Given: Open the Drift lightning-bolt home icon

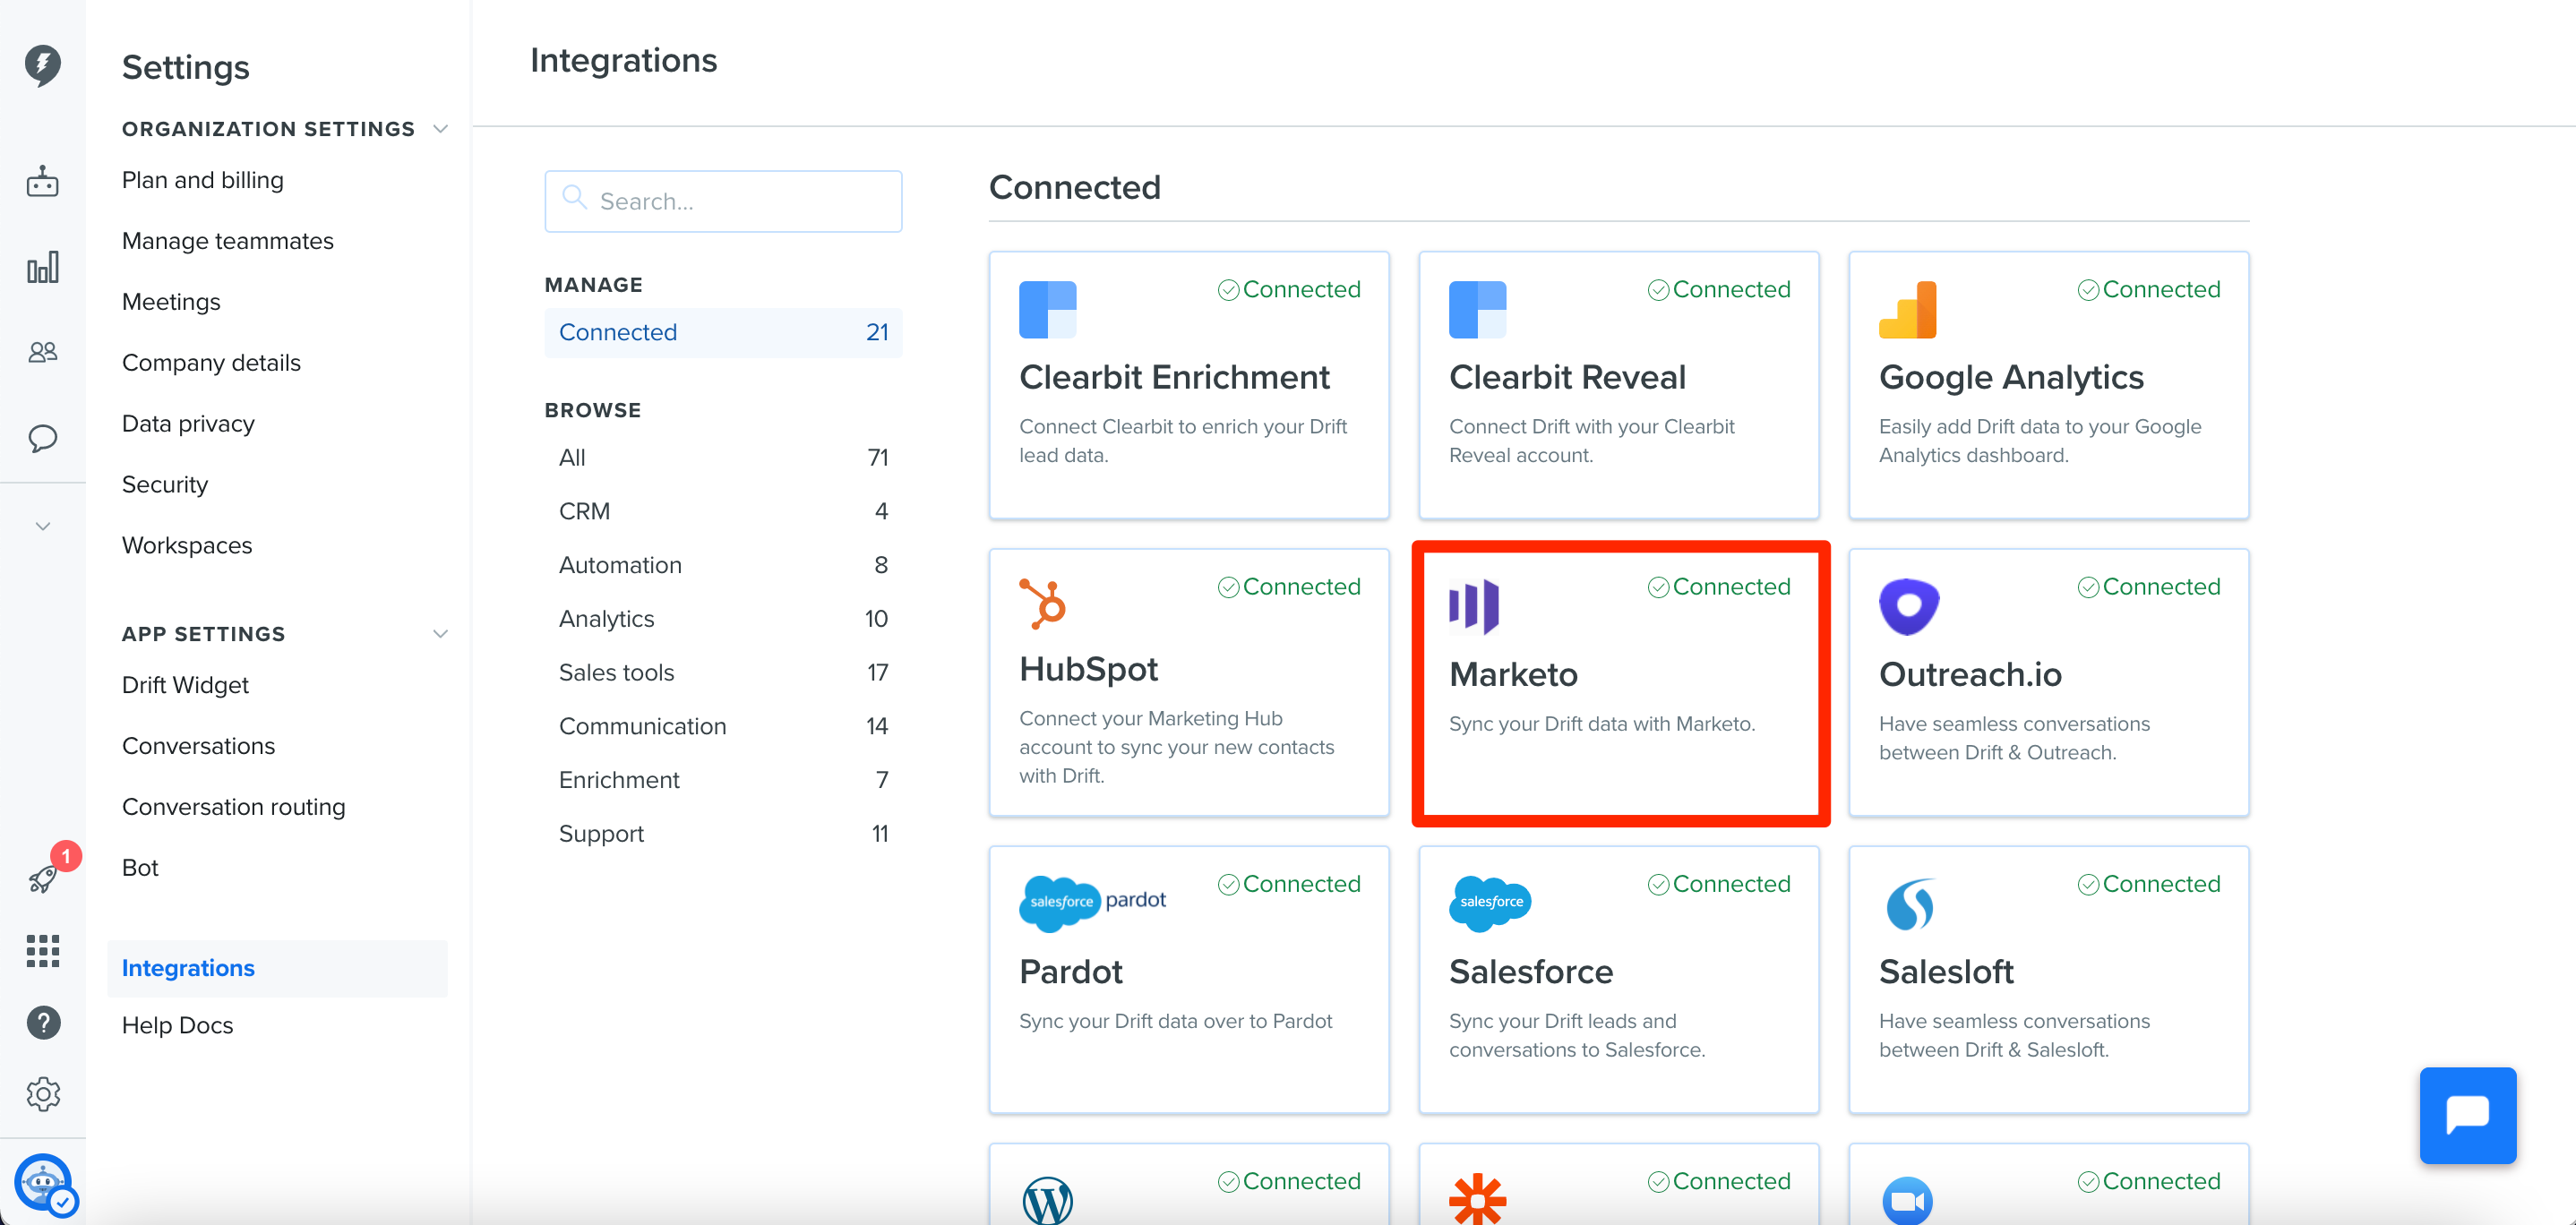Looking at the screenshot, I should pos(42,65).
